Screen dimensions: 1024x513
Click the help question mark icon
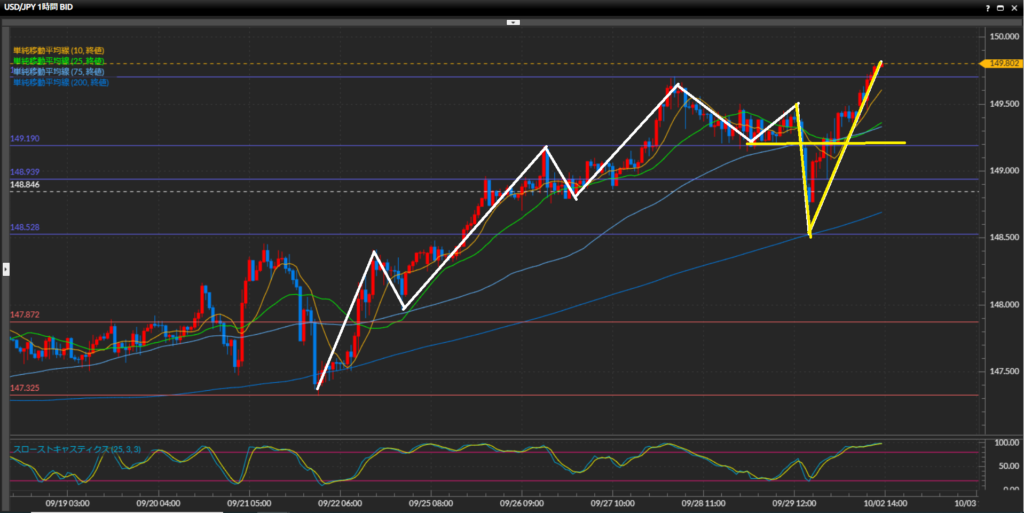[x=986, y=6]
